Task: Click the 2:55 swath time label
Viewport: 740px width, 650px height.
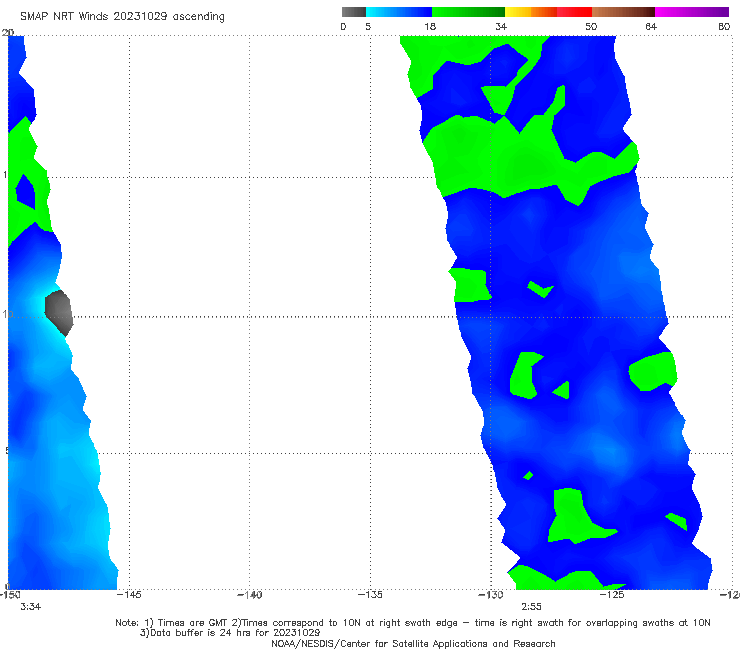Action: (531, 607)
